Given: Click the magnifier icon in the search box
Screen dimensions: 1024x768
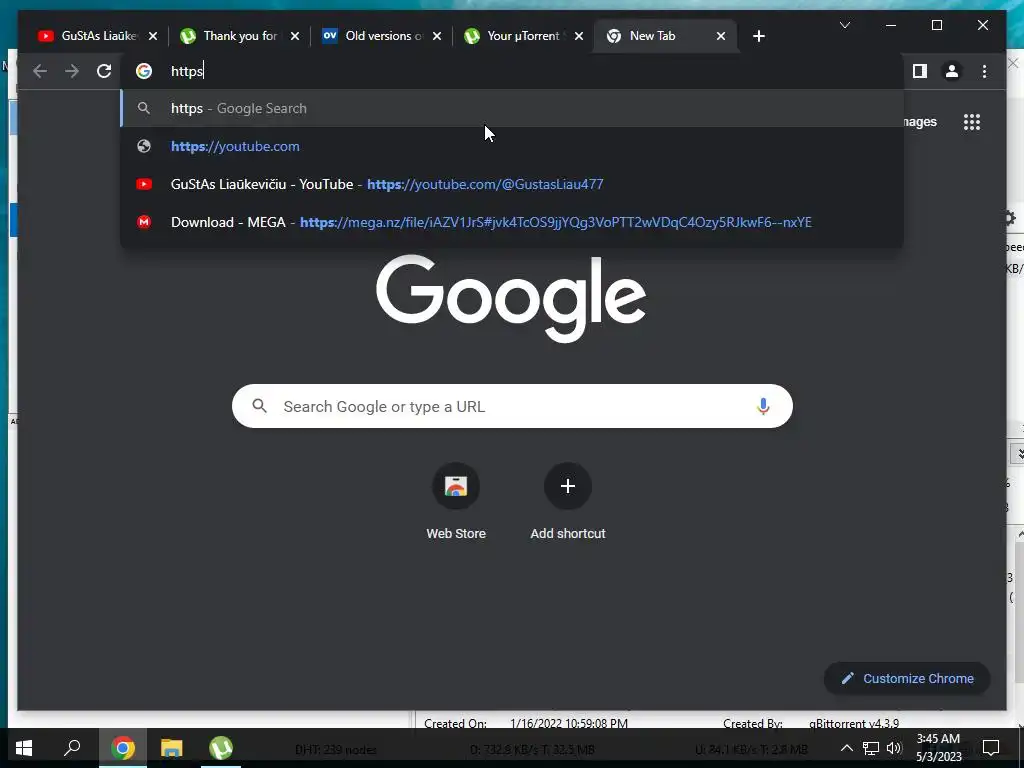Looking at the screenshot, I should point(259,406).
